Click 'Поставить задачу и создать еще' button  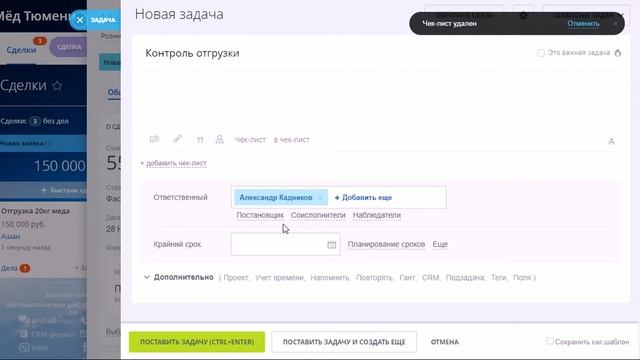pos(344,342)
